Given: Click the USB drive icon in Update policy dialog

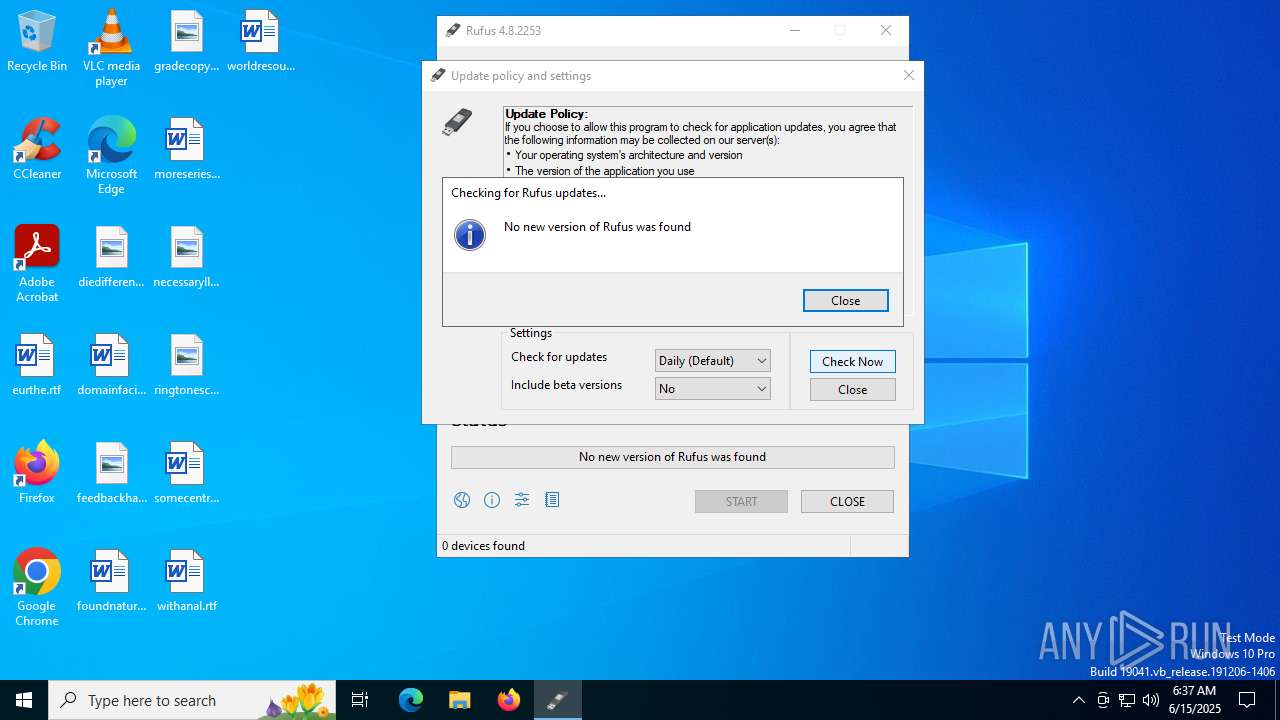Looking at the screenshot, I should tap(457, 123).
